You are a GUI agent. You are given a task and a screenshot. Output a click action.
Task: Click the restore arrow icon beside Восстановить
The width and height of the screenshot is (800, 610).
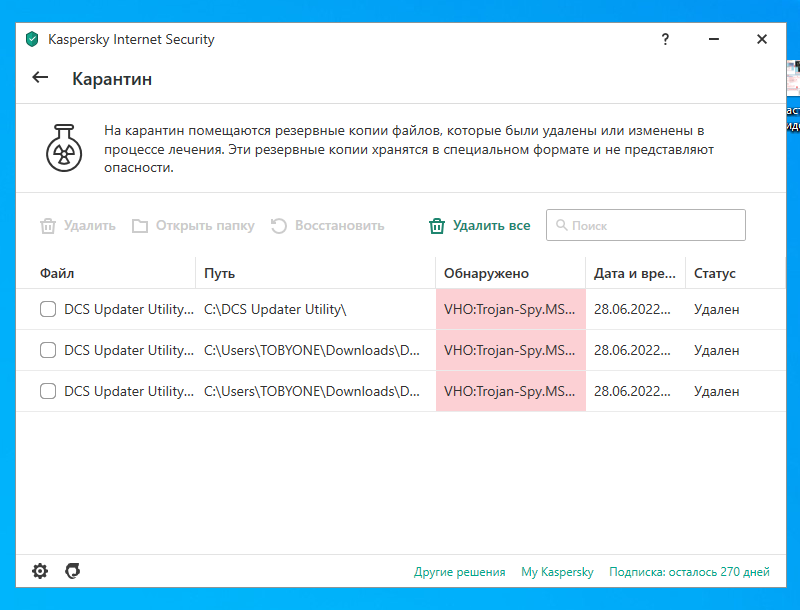click(x=279, y=225)
